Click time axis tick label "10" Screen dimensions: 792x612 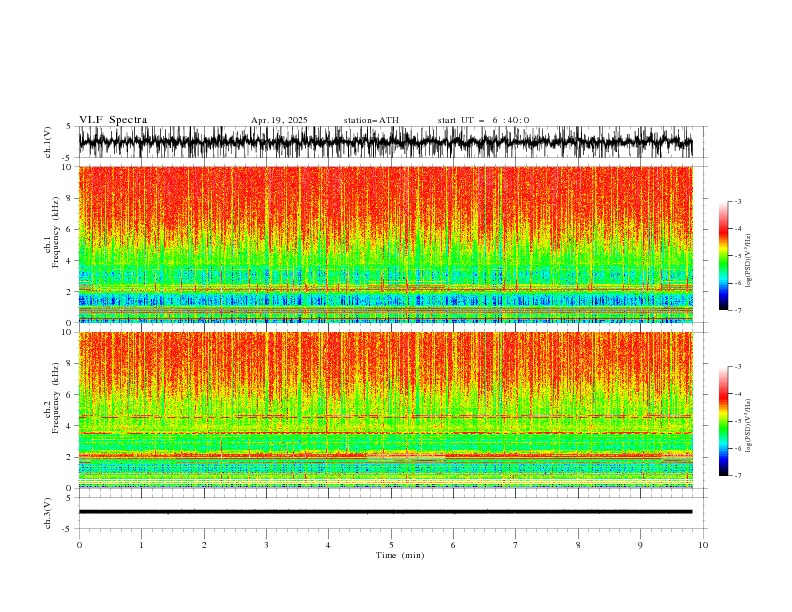[x=703, y=545]
